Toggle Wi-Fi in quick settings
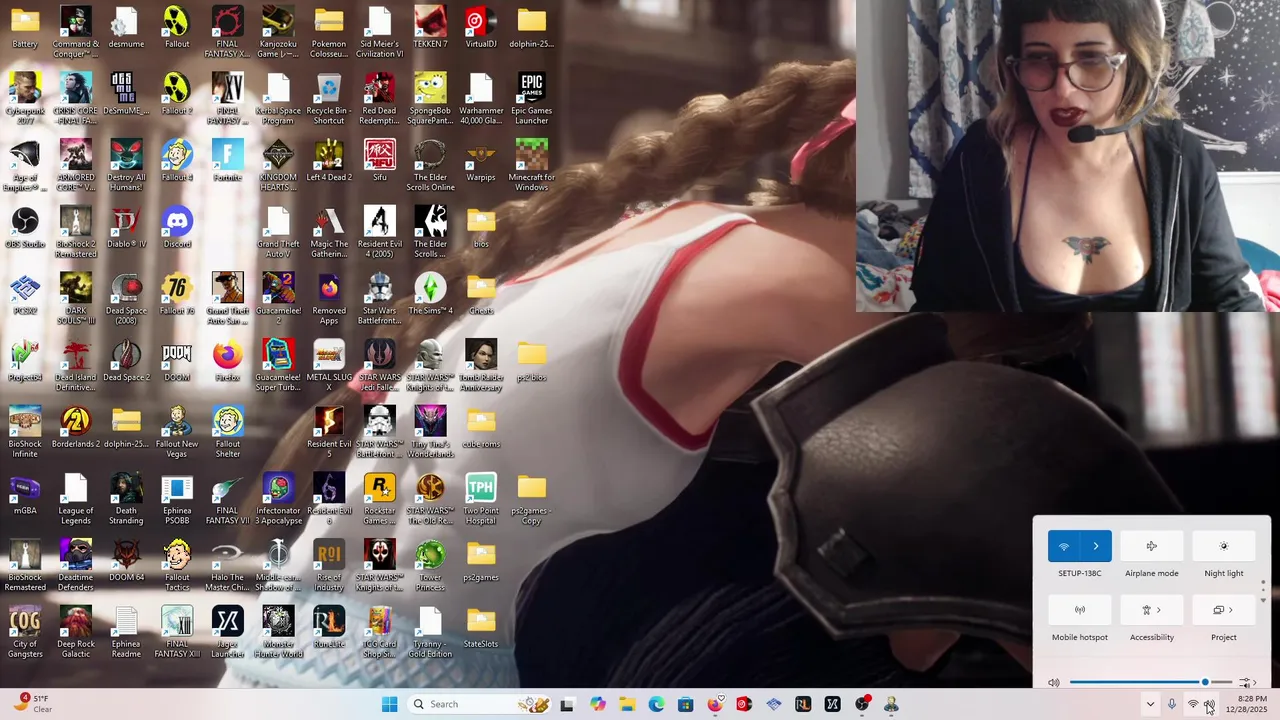The height and width of the screenshot is (720, 1280). coord(1064,546)
